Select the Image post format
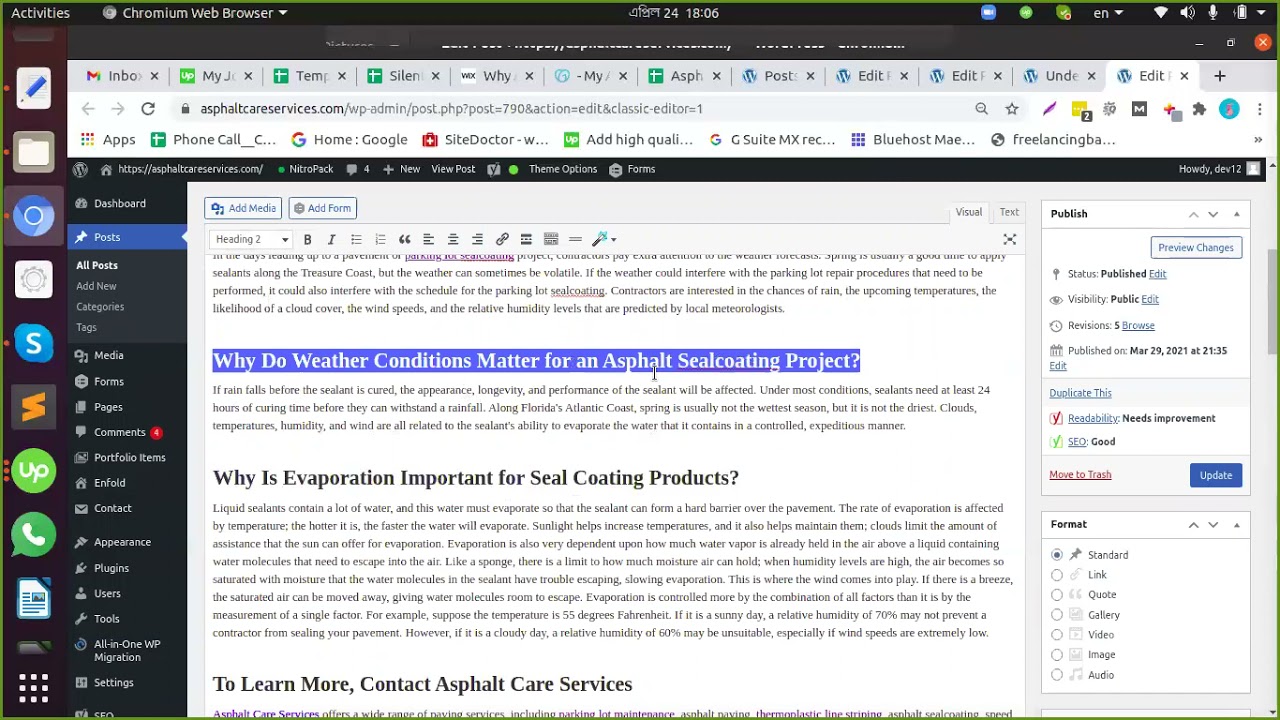 tap(1057, 655)
